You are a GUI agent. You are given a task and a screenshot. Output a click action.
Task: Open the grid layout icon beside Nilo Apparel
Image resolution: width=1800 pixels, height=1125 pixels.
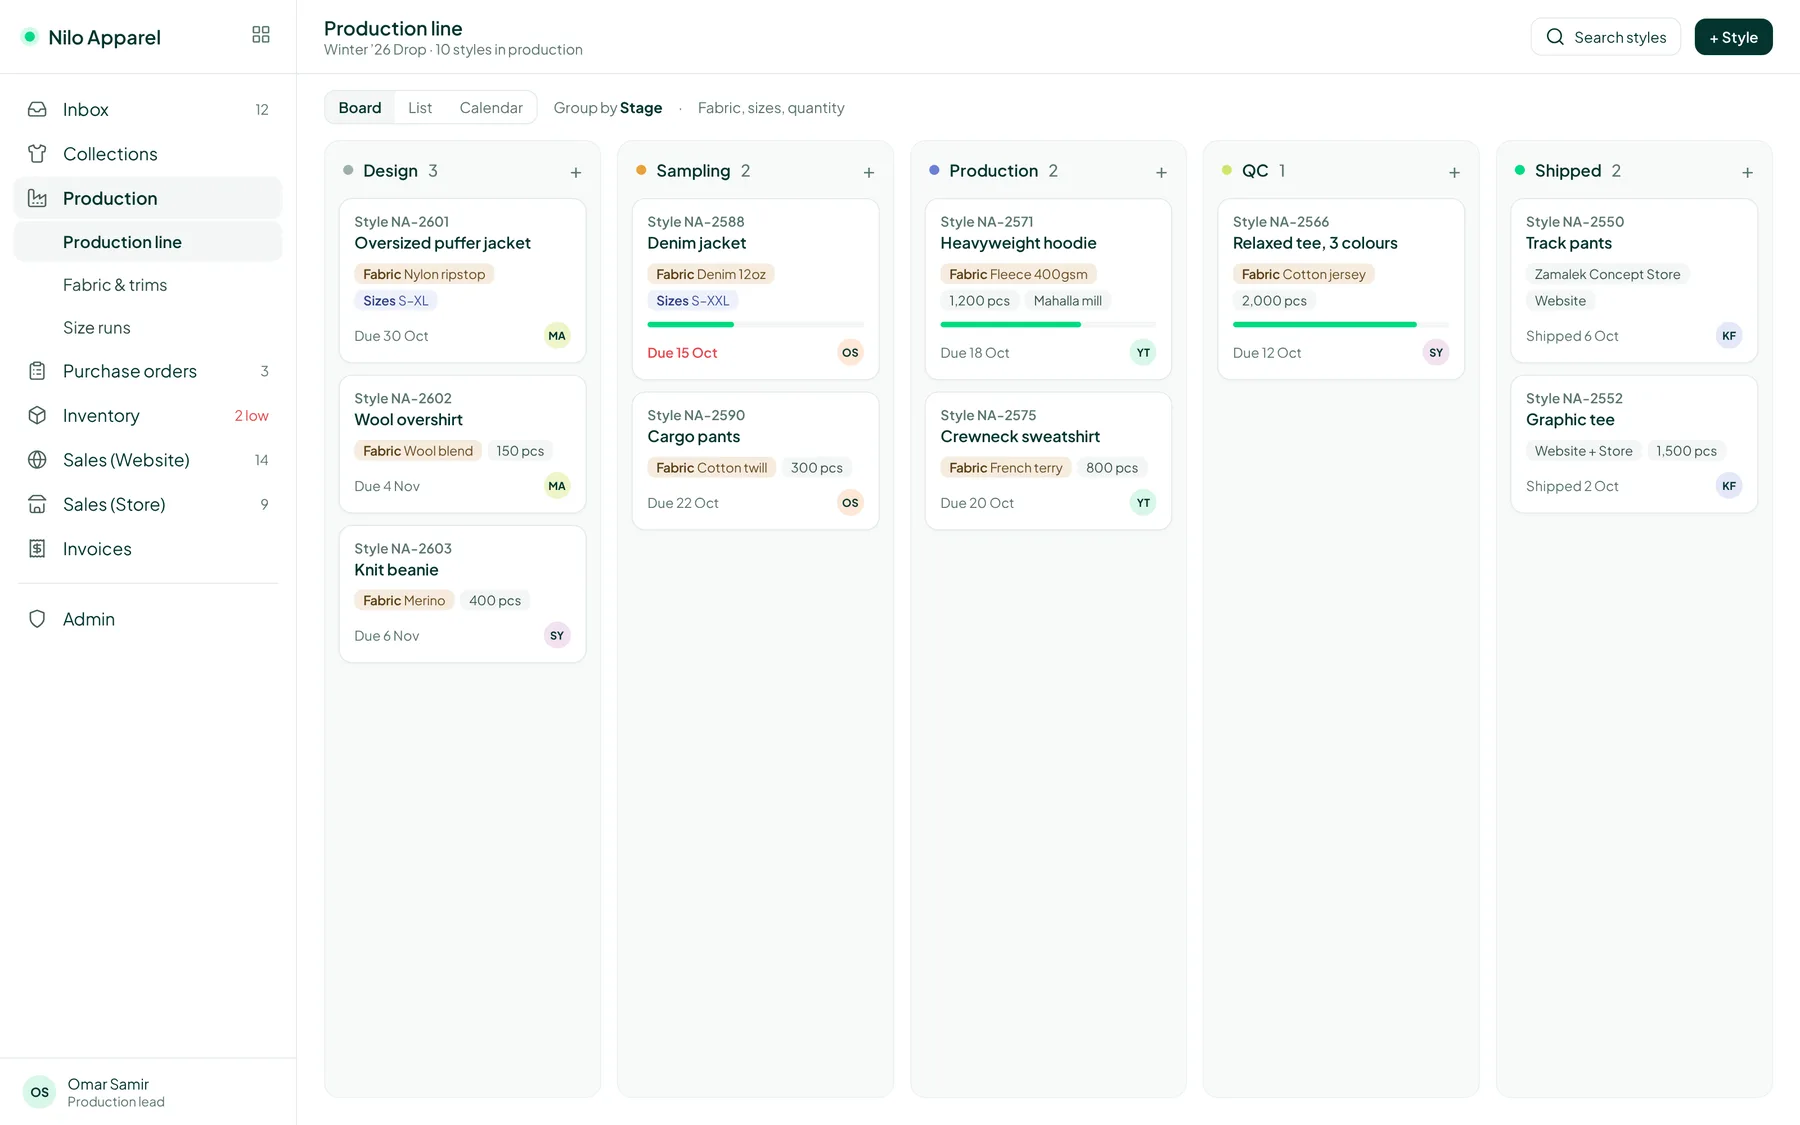(261, 35)
